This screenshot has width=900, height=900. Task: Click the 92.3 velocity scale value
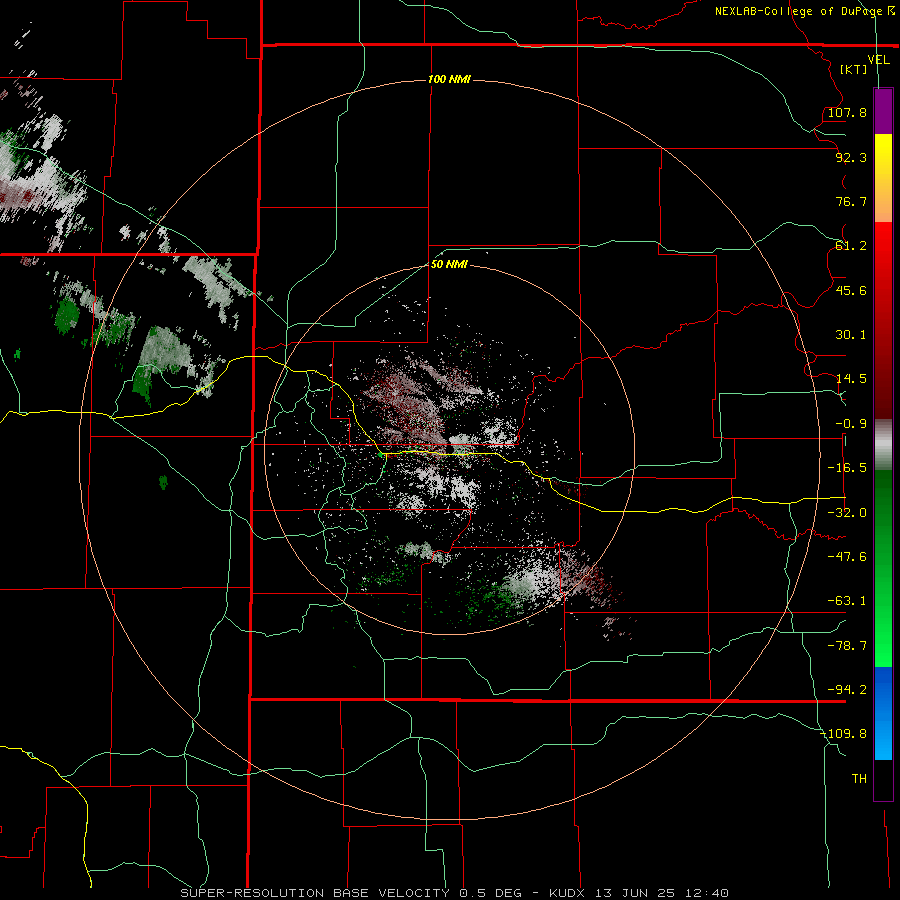click(851, 157)
